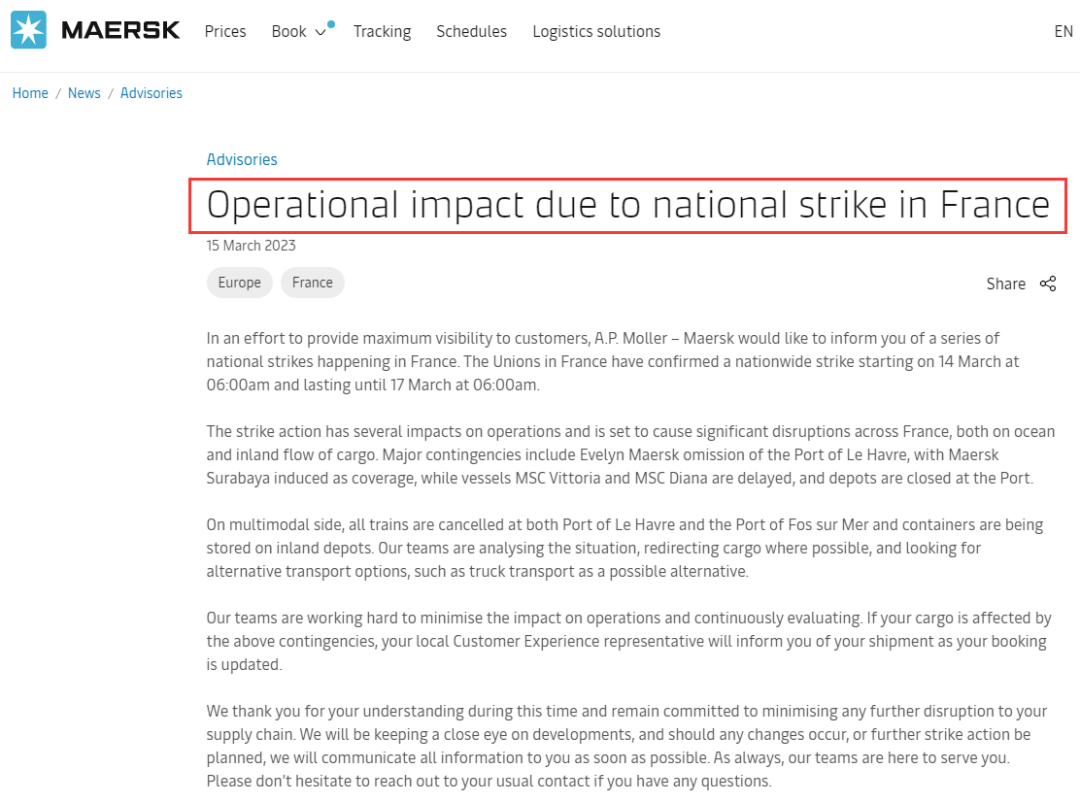Open the Schedules navigation link
1080x803 pixels.
click(x=471, y=32)
